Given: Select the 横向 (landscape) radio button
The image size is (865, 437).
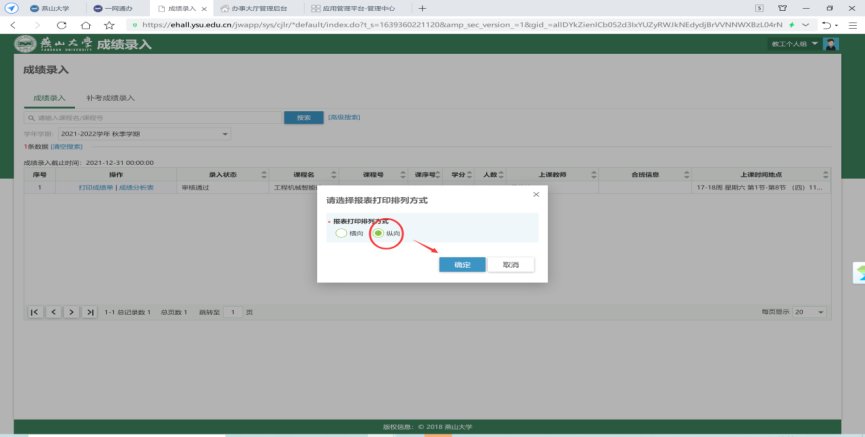Looking at the screenshot, I should [x=341, y=233].
